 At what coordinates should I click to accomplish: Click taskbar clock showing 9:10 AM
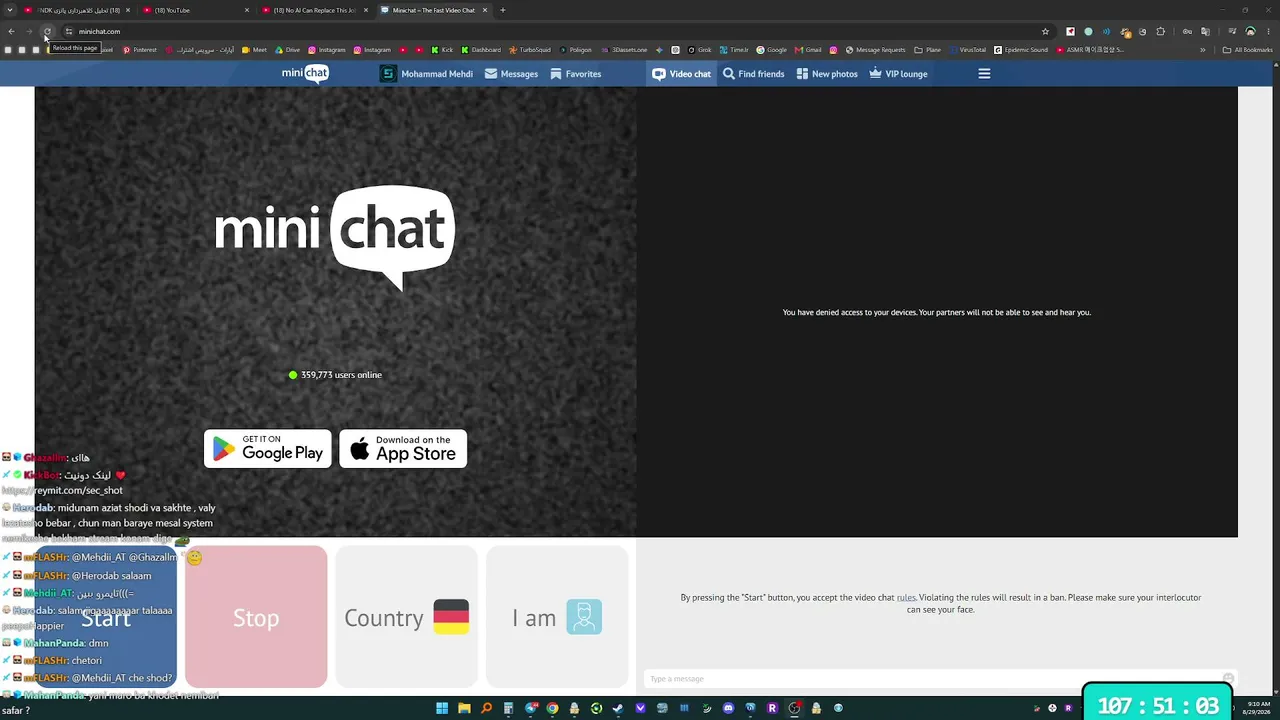click(x=1256, y=708)
